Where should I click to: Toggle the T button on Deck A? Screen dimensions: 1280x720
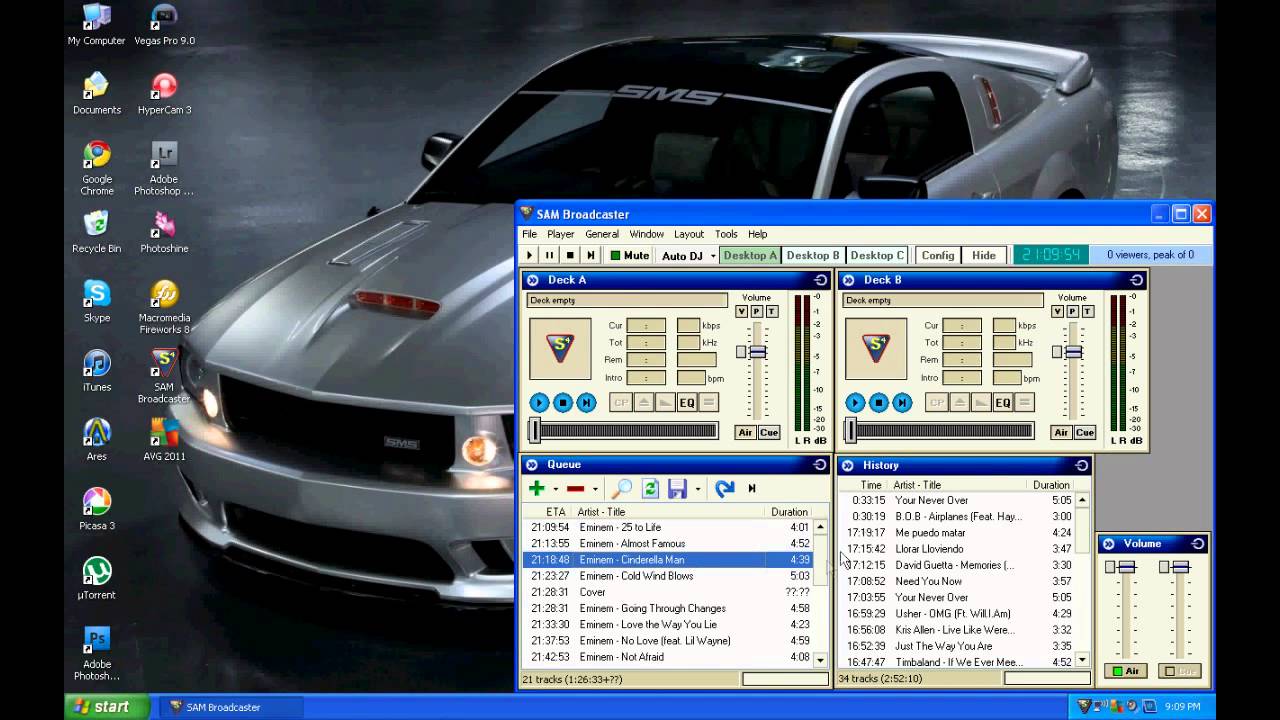pyautogui.click(x=771, y=312)
